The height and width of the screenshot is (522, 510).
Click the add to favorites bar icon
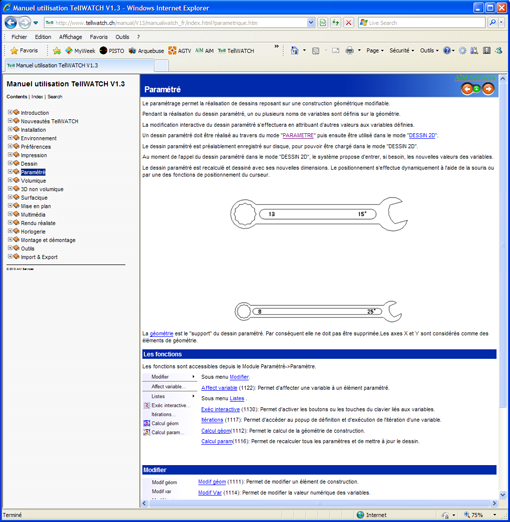point(57,51)
